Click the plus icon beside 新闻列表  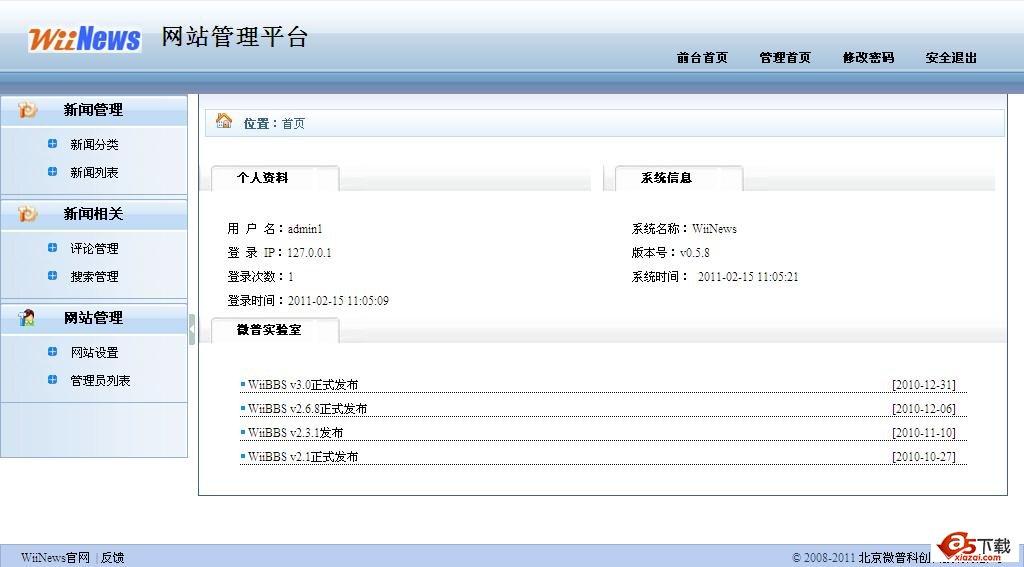tap(52, 172)
